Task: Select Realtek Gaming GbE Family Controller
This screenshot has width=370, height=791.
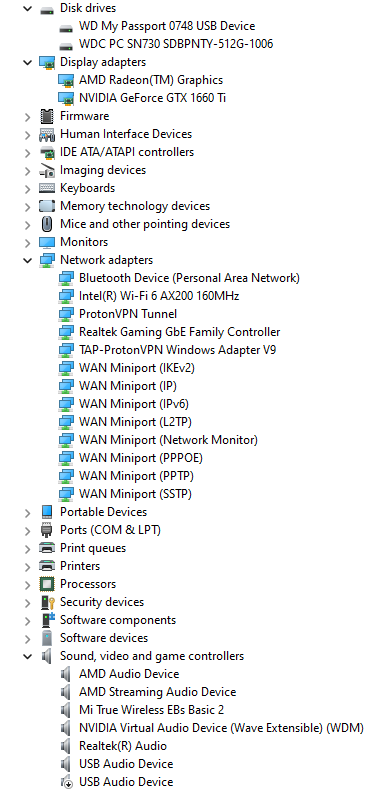Action: click(x=180, y=332)
